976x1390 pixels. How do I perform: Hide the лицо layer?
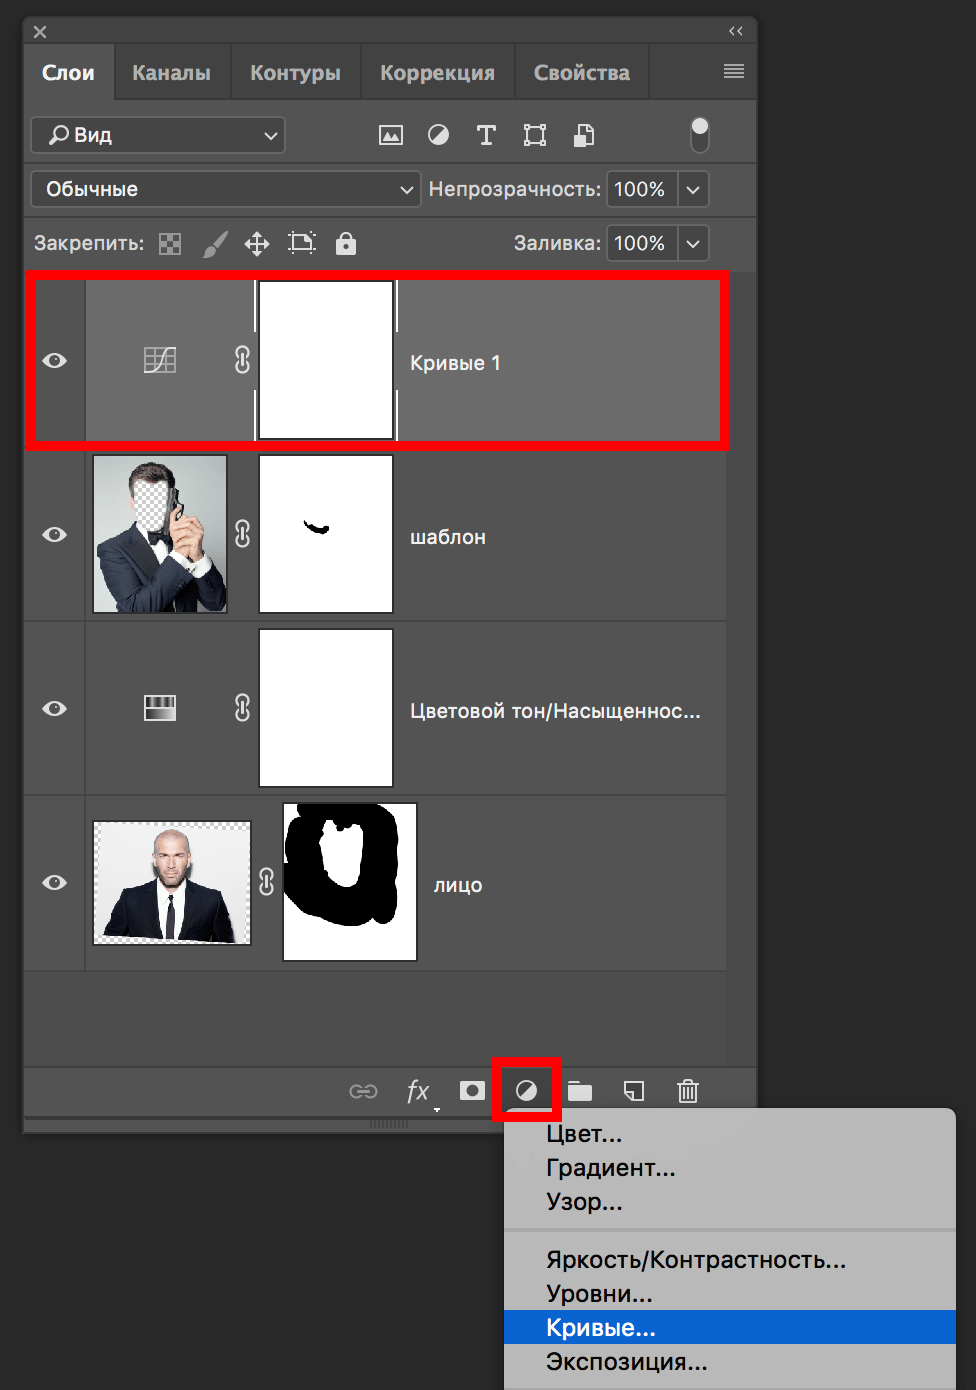pos(55,883)
